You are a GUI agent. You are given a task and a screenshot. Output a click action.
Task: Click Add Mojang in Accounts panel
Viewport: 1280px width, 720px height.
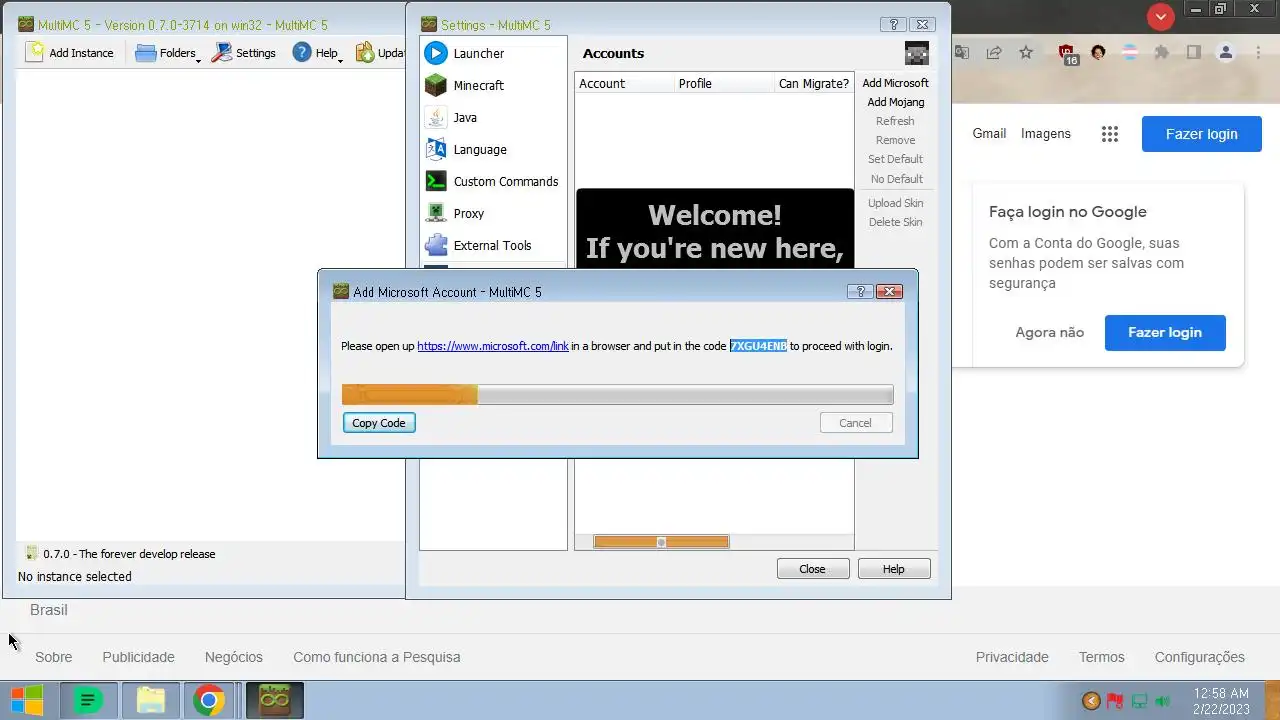[x=895, y=102]
